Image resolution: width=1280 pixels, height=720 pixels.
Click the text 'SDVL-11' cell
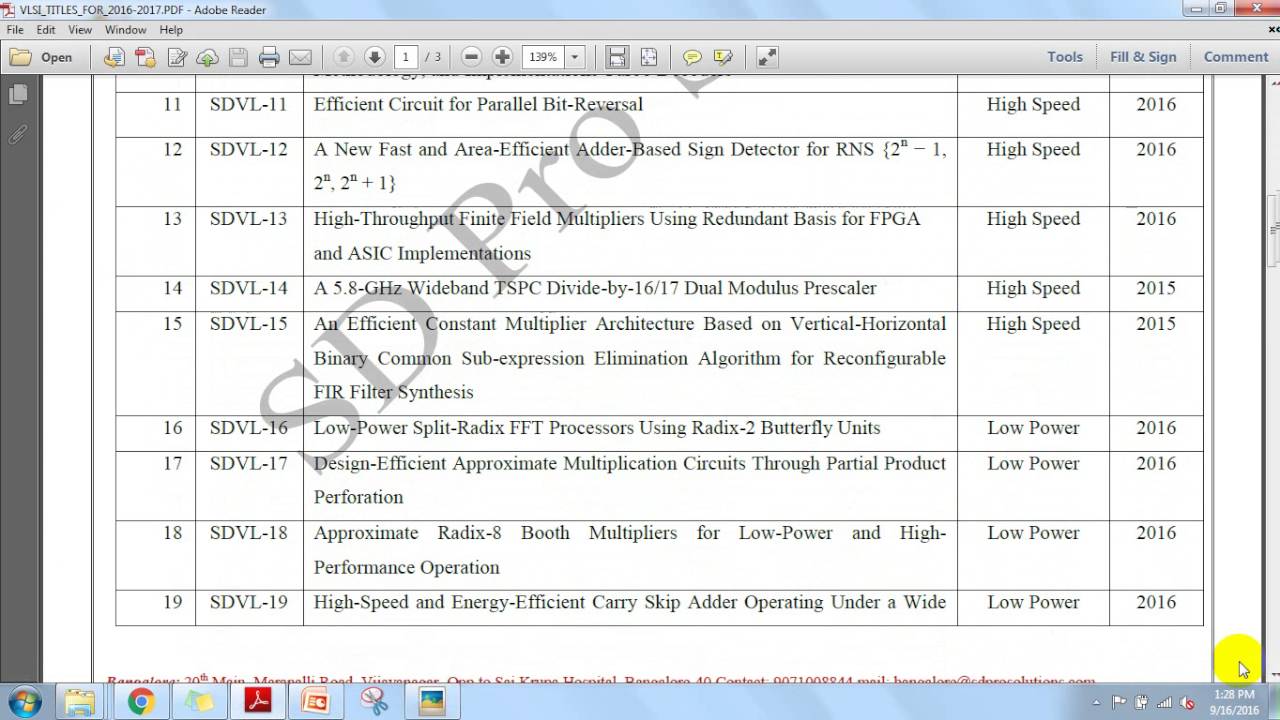[249, 104]
